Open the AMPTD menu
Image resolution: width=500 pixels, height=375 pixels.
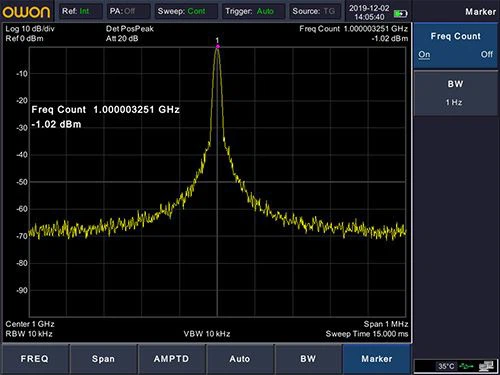[171, 359]
